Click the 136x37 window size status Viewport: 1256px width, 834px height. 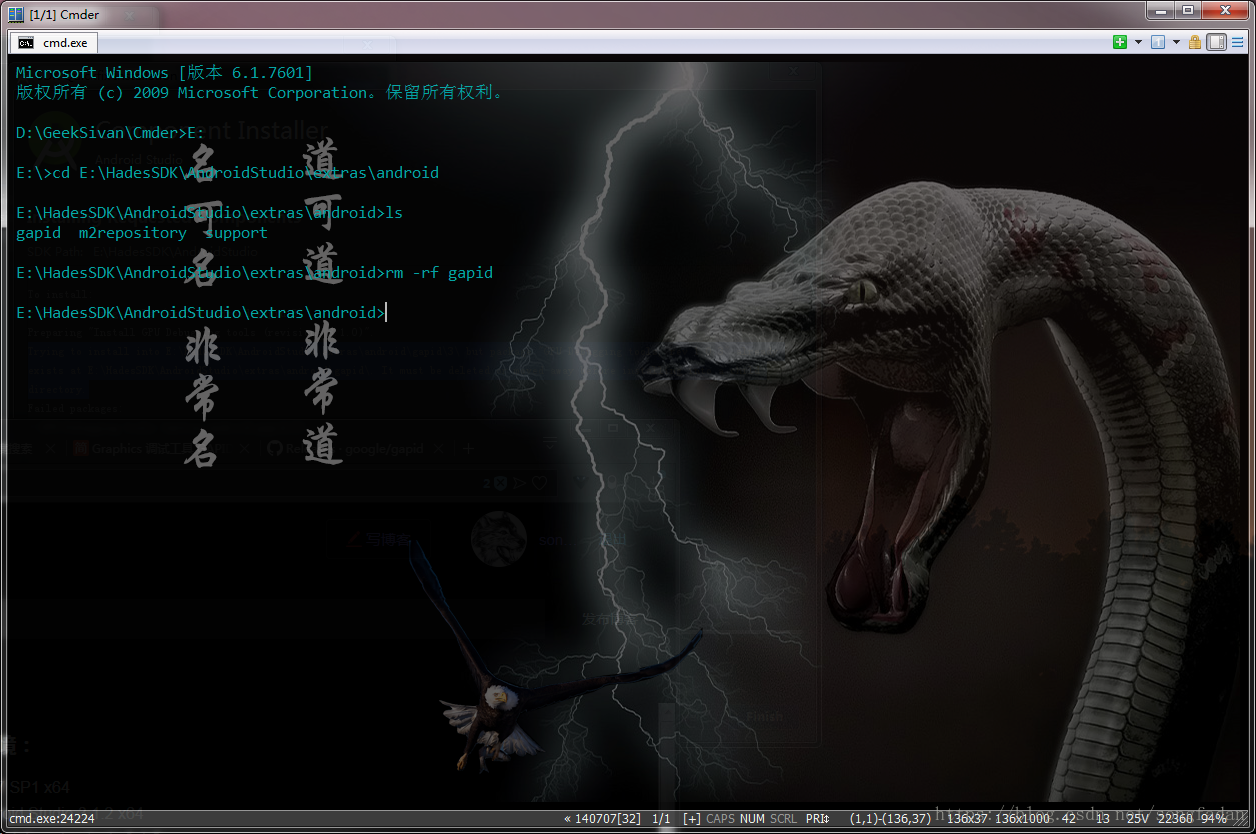click(x=967, y=819)
